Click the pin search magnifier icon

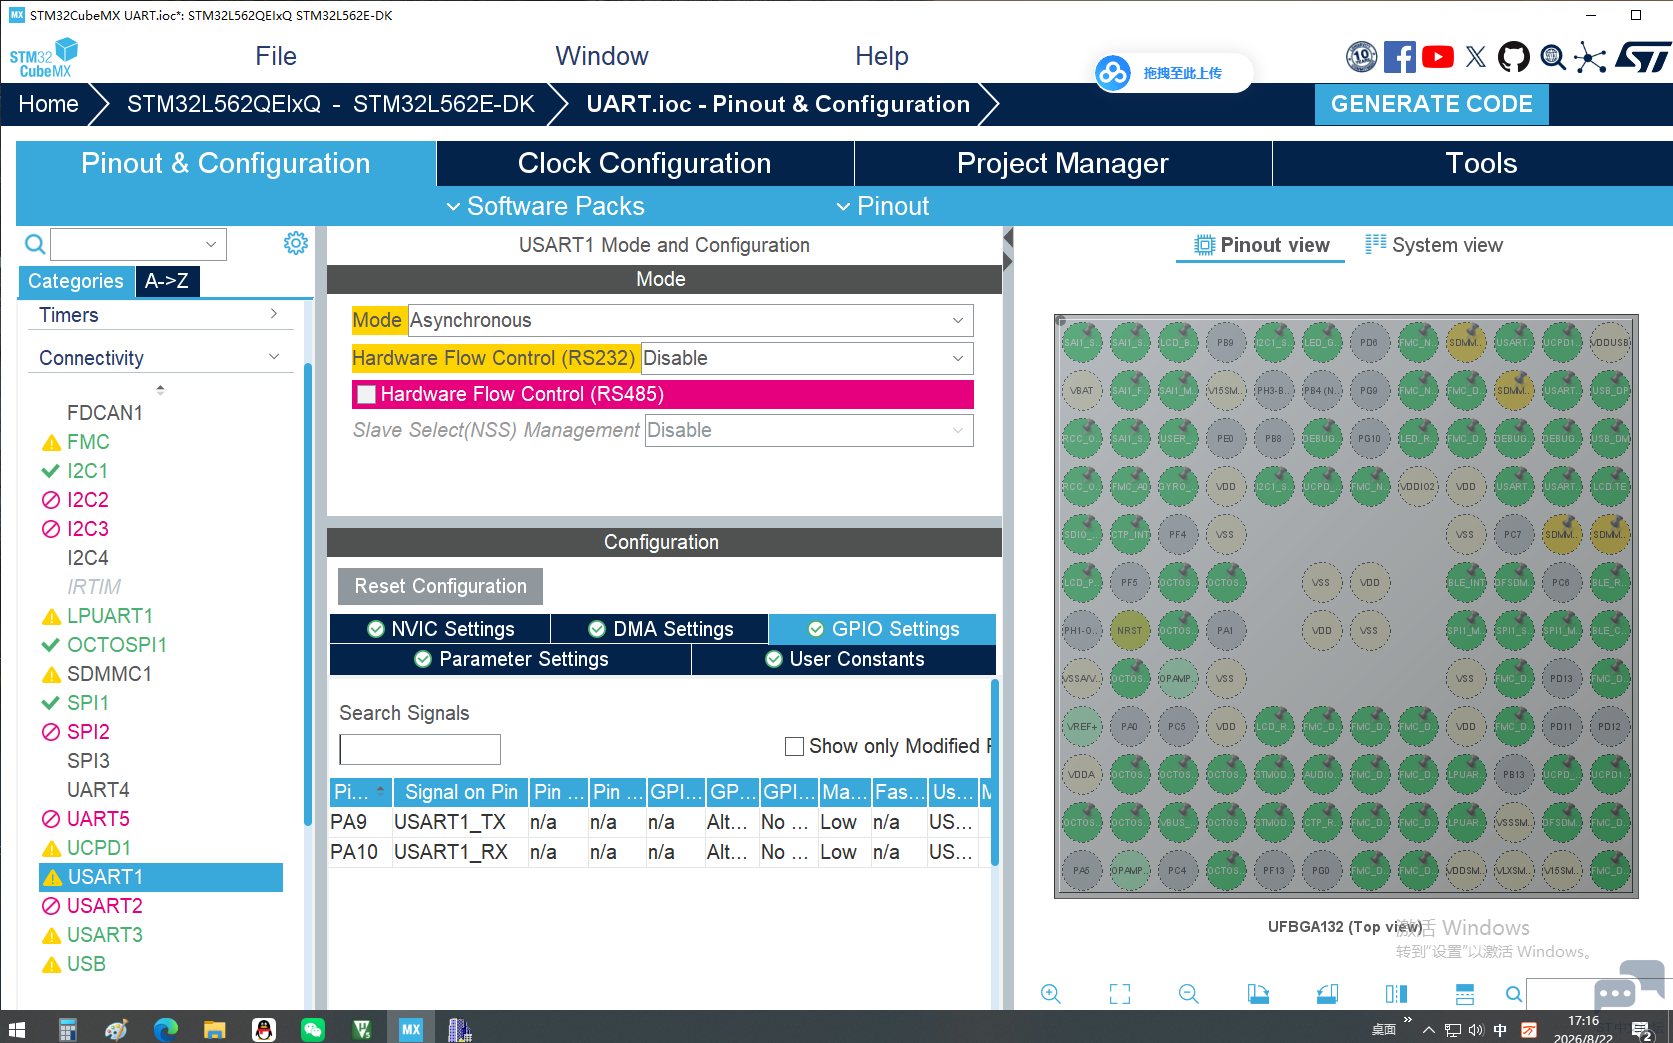click(1514, 993)
